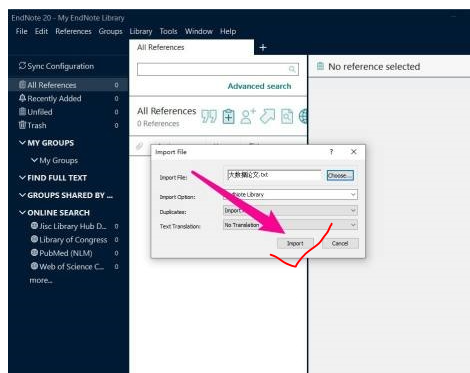Click the "No reference selected" panel header

click(374, 67)
